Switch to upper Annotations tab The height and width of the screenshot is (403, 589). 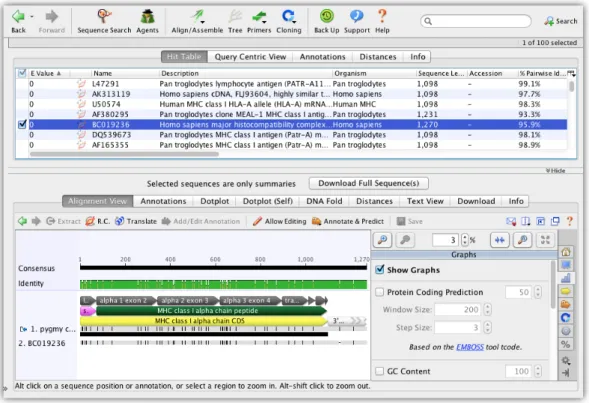click(322, 57)
